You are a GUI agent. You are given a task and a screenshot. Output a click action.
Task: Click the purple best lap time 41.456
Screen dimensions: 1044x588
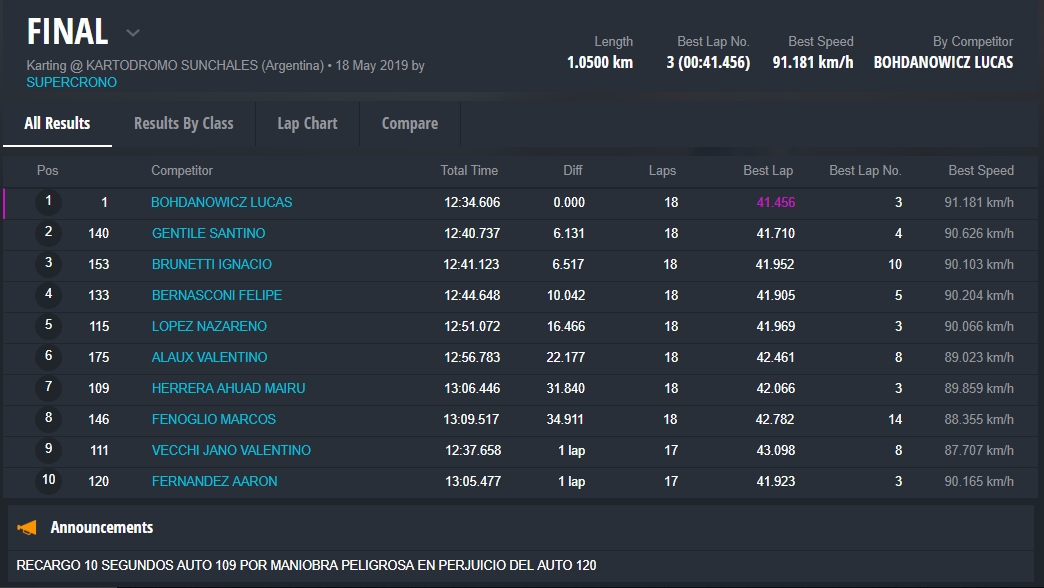click(775, 202)
